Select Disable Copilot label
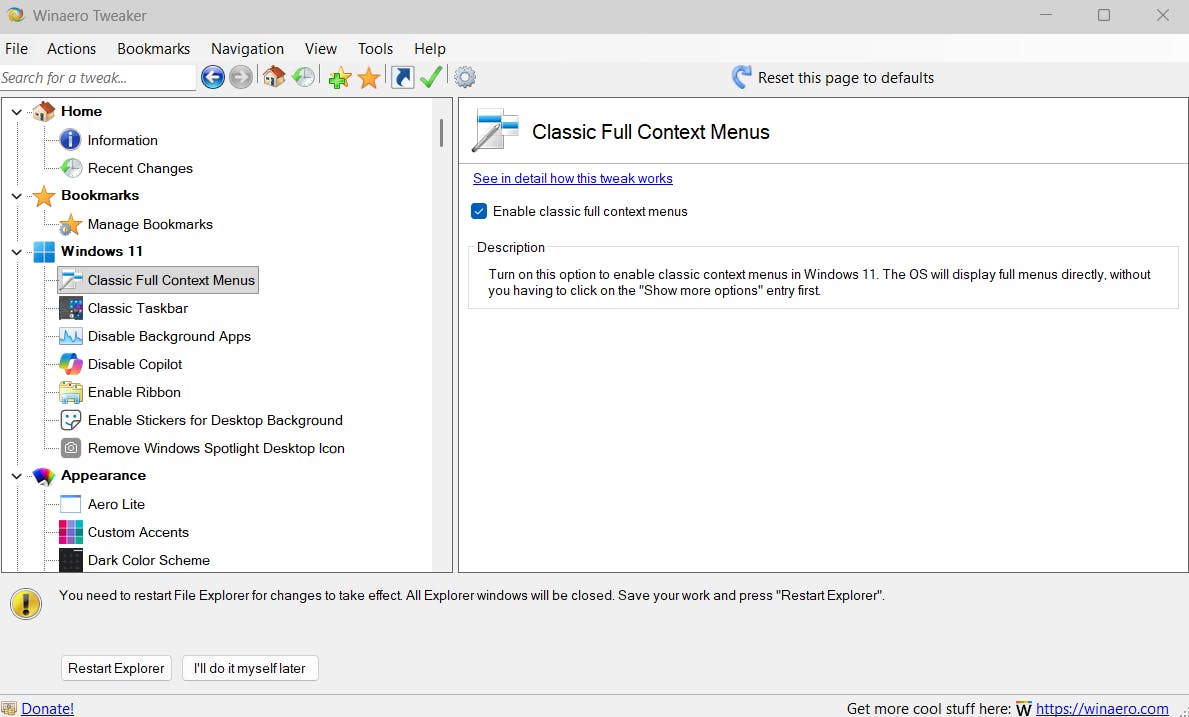This screenshot has width=1189, height=717. 135,364
